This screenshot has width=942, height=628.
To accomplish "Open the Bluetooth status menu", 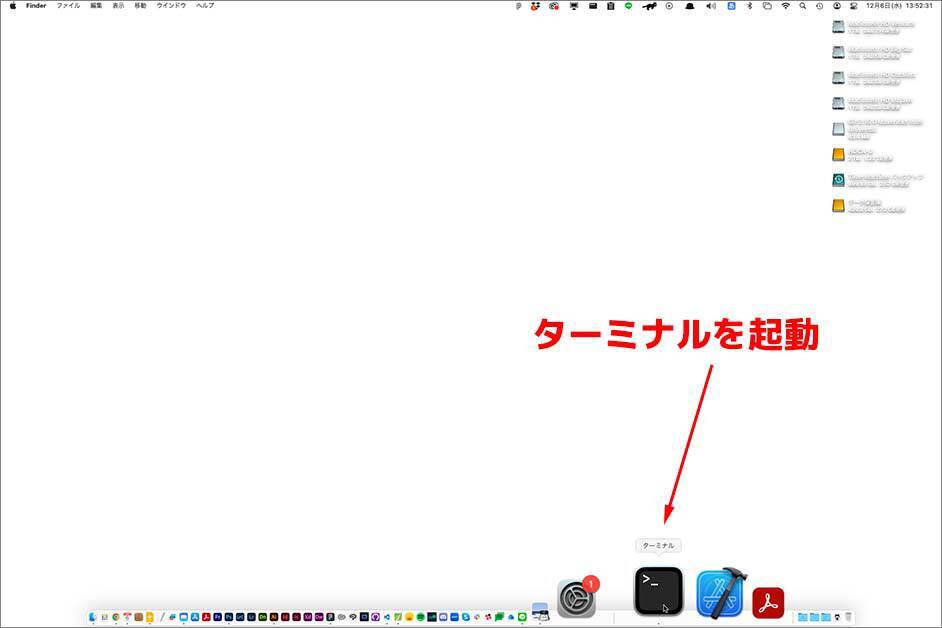I will coord(749,5).
